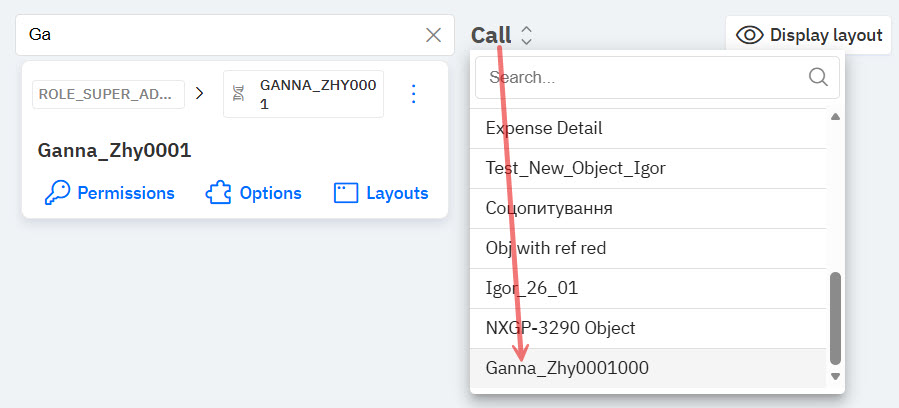
Task: Click the puzzle icon next to Options
Action: pos(218,193)
